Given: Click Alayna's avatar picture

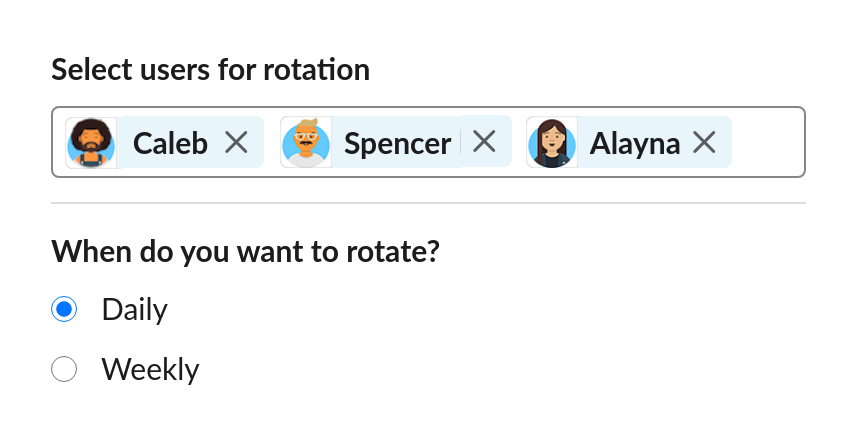Looking at the screenshot, I should [x=551, y=143].
